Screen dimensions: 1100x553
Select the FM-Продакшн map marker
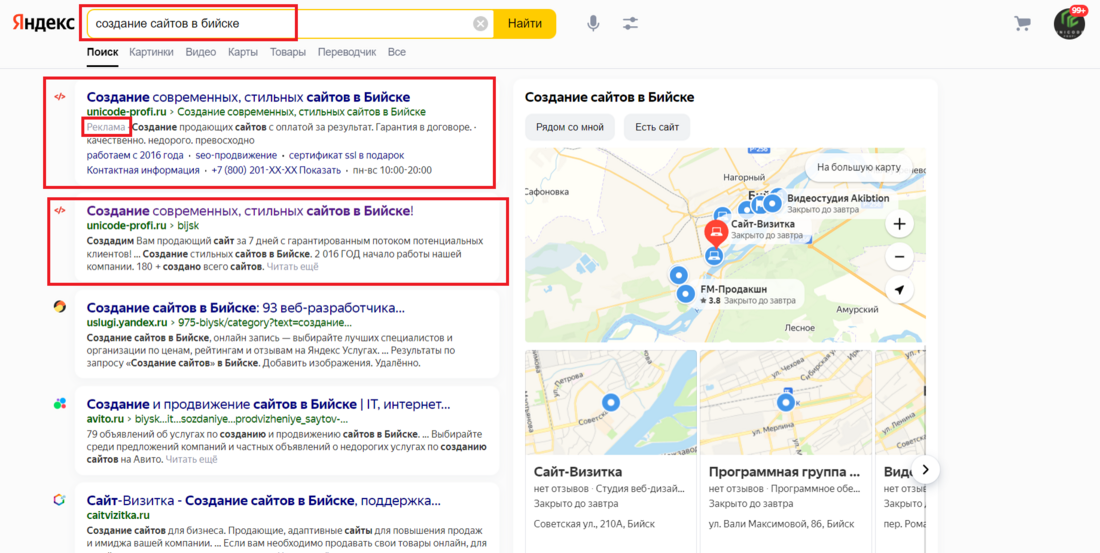(x=685, y=294)
